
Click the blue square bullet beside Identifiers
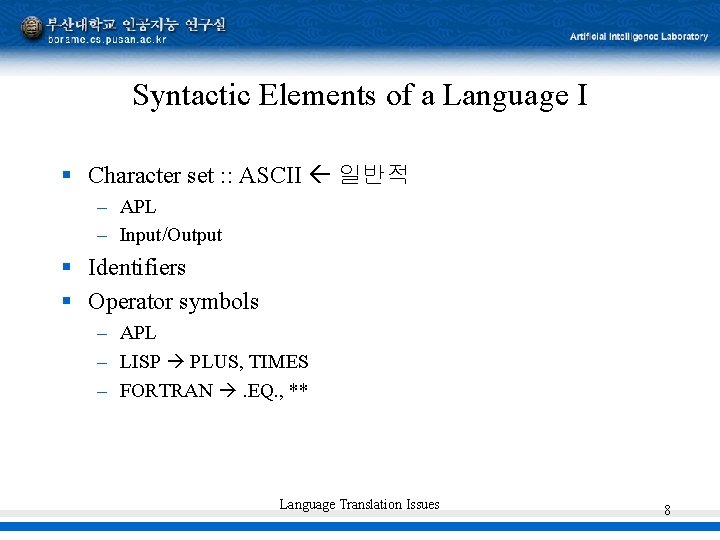67,266
